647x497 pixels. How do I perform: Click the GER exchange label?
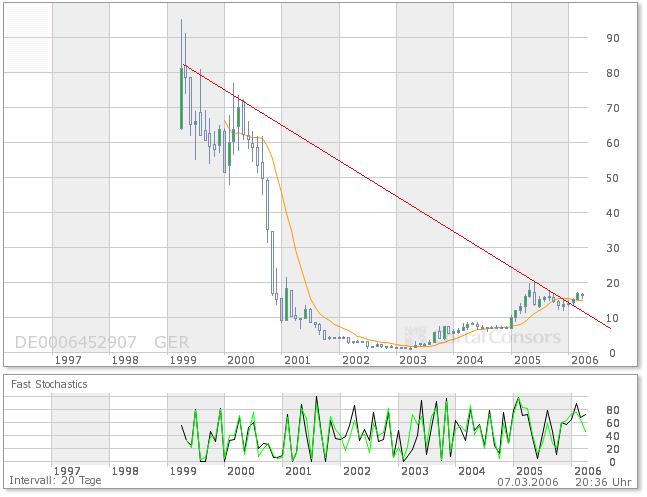(x=172, y=341)
